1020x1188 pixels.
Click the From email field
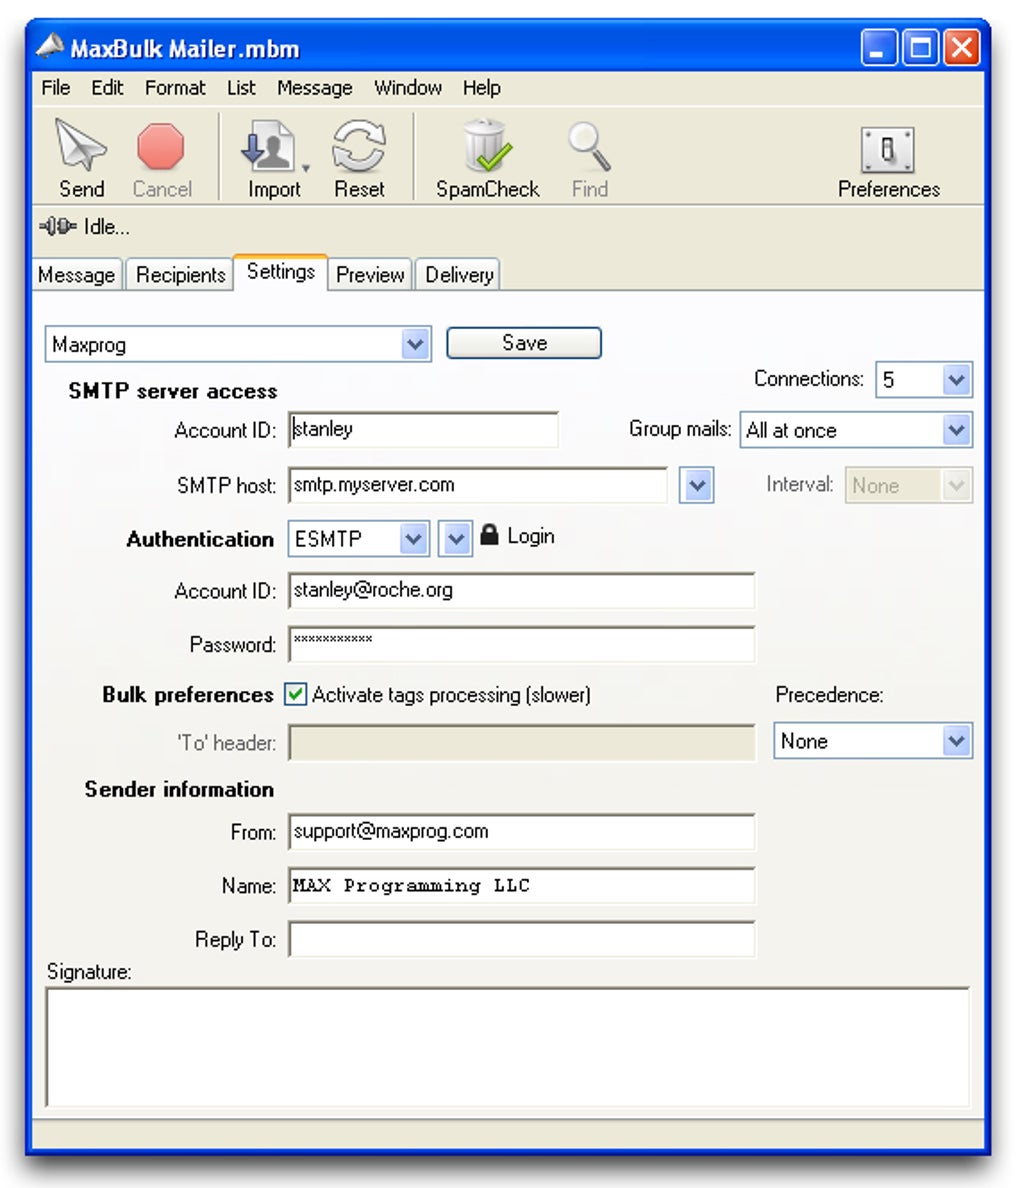[x=521, y=832]
